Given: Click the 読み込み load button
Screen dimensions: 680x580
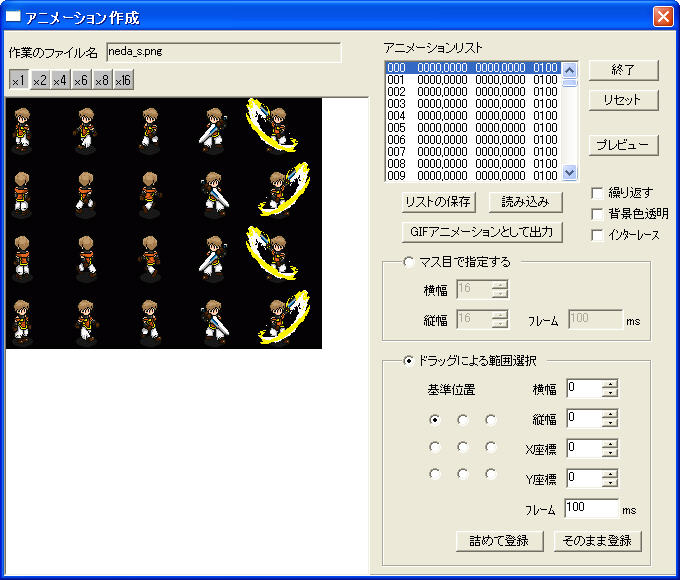Looking at the screenshot, I should (x=526, y=202).
